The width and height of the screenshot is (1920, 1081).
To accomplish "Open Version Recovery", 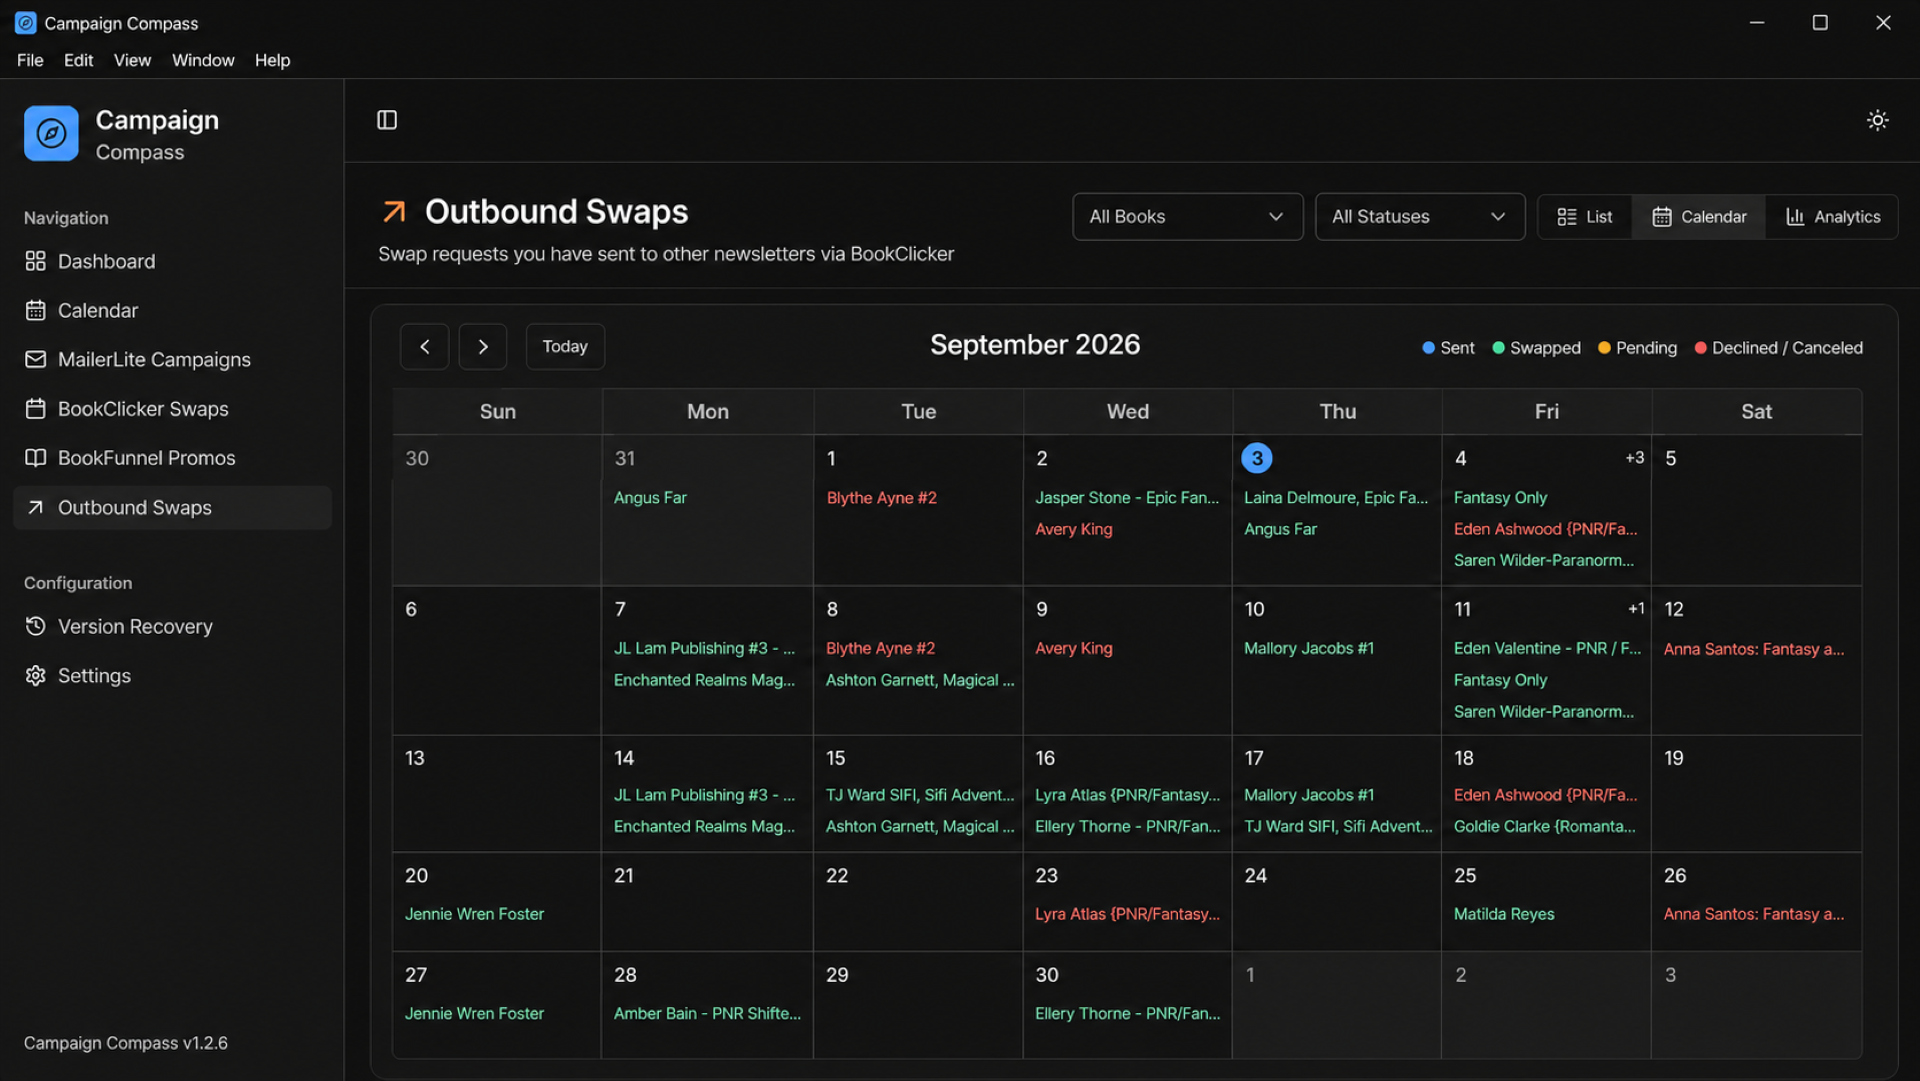I will 172,626.
